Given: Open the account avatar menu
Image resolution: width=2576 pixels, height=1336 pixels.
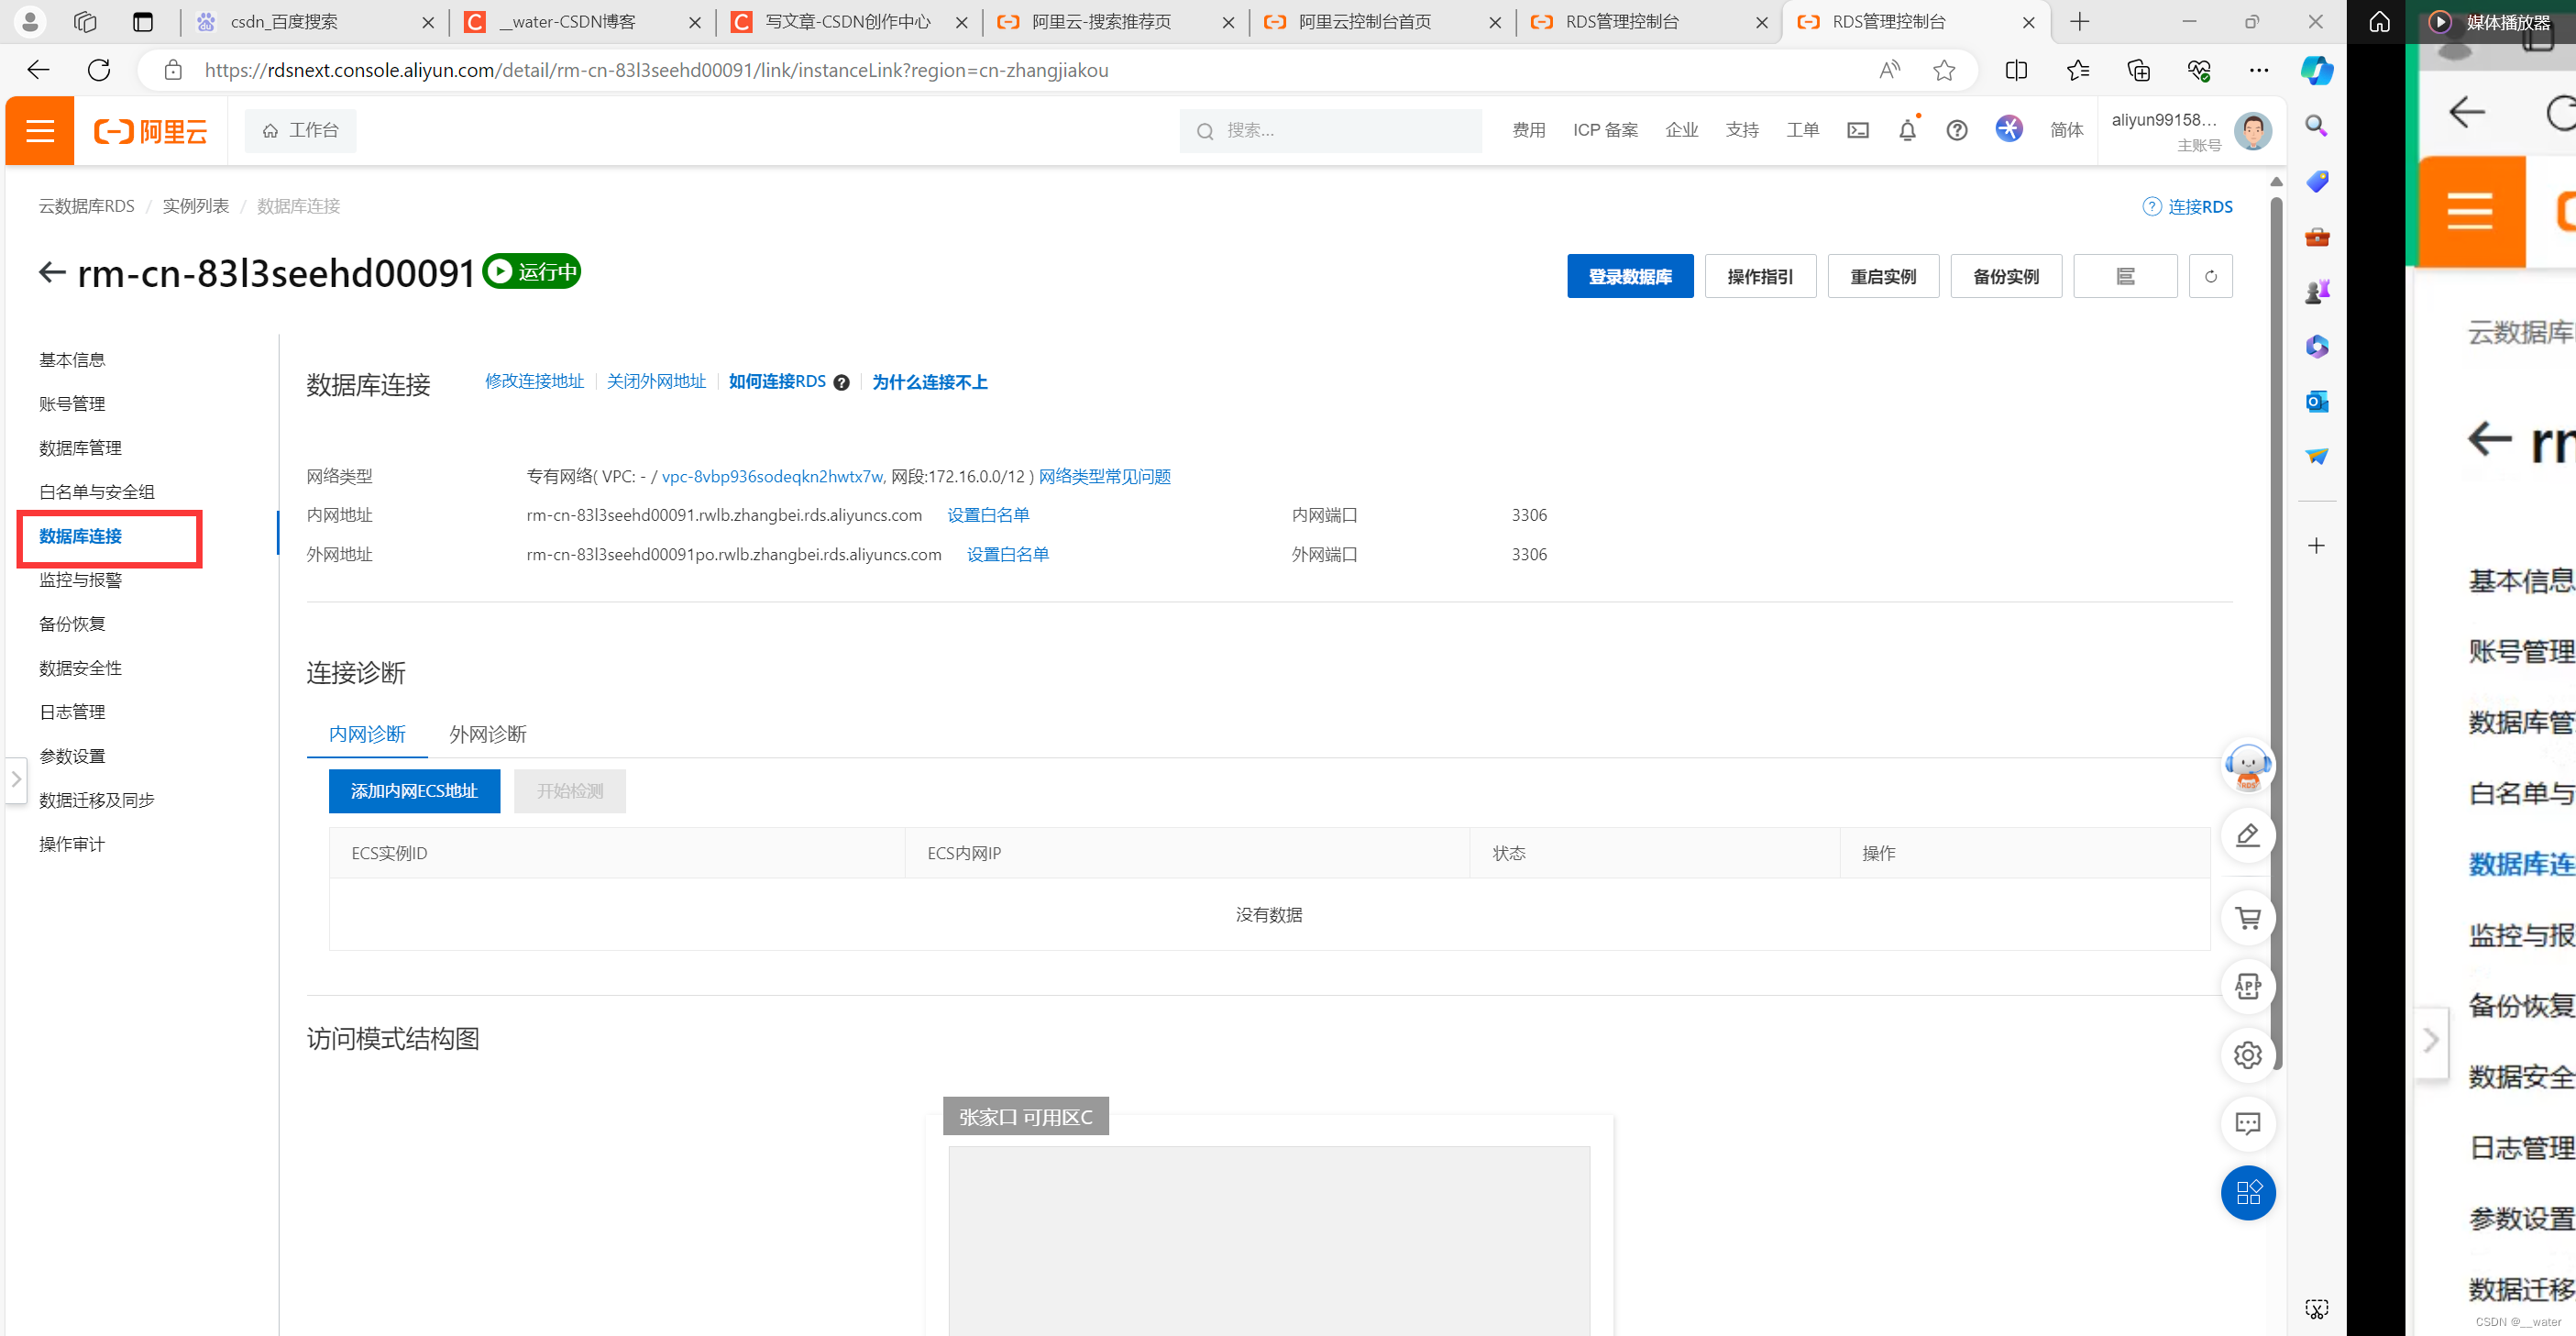Looking at the screenshot, I should click(x=2252, y=130).
